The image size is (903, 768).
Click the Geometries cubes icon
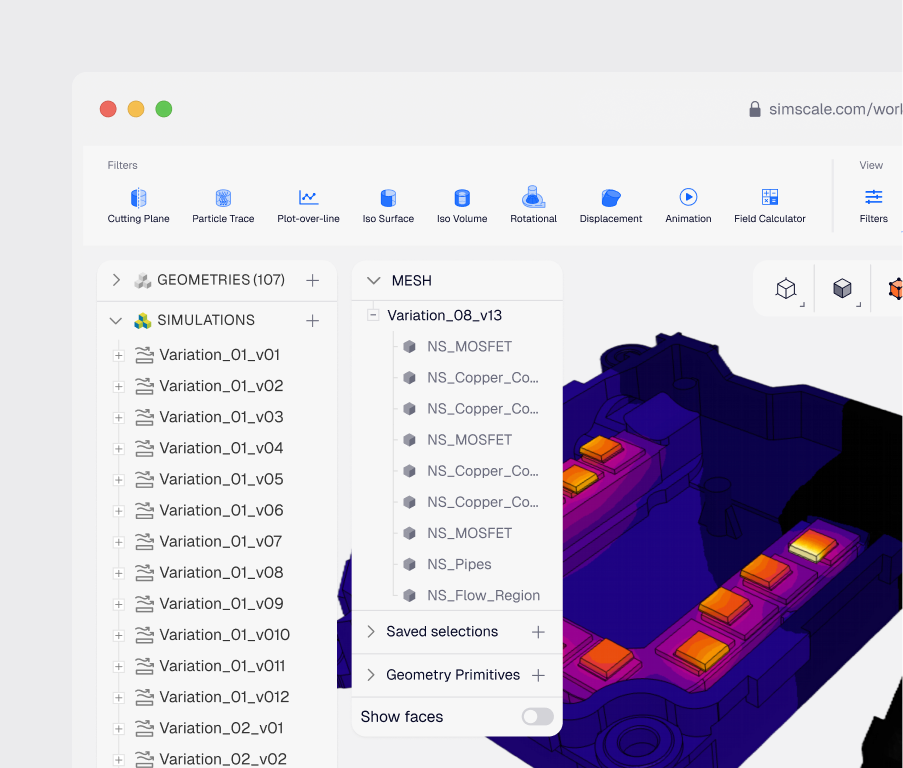(143, 280)
